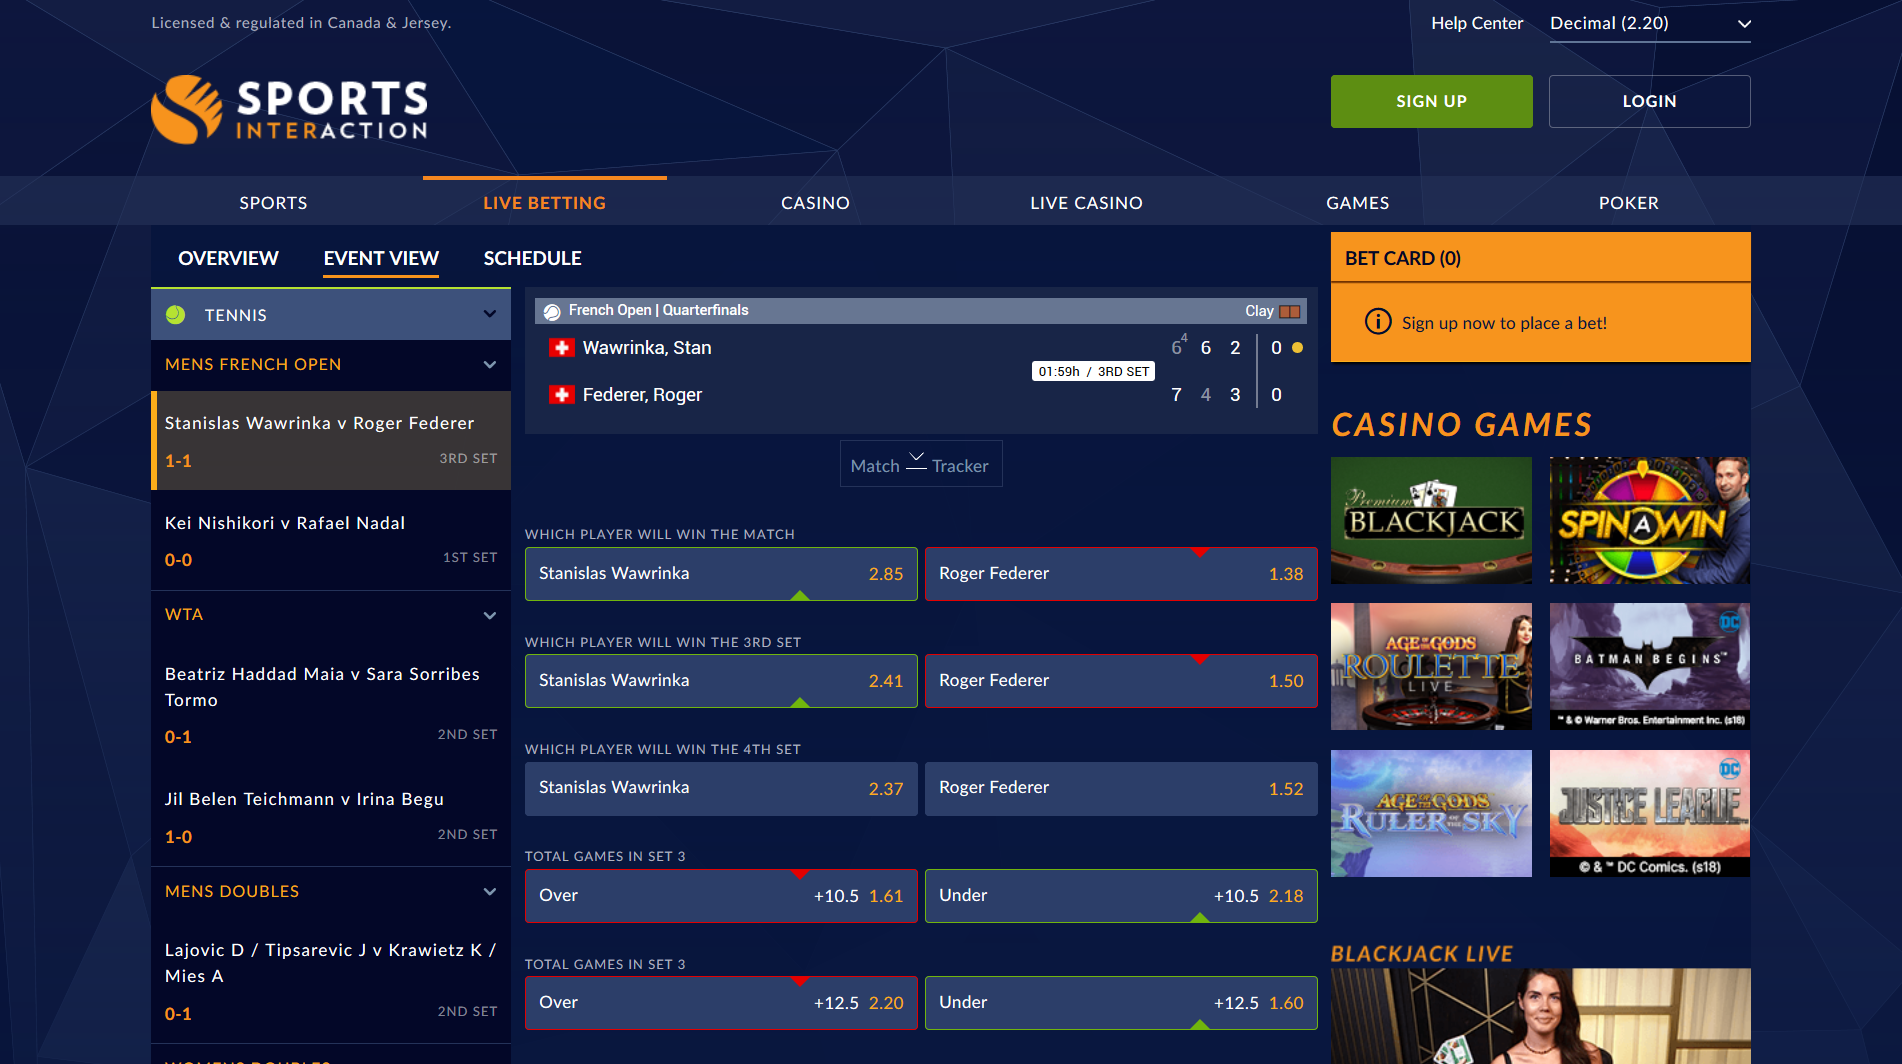Screen dimensions: 1902x1064
Task: Click the Clay court surface icon
Action: pos(1290,311)
